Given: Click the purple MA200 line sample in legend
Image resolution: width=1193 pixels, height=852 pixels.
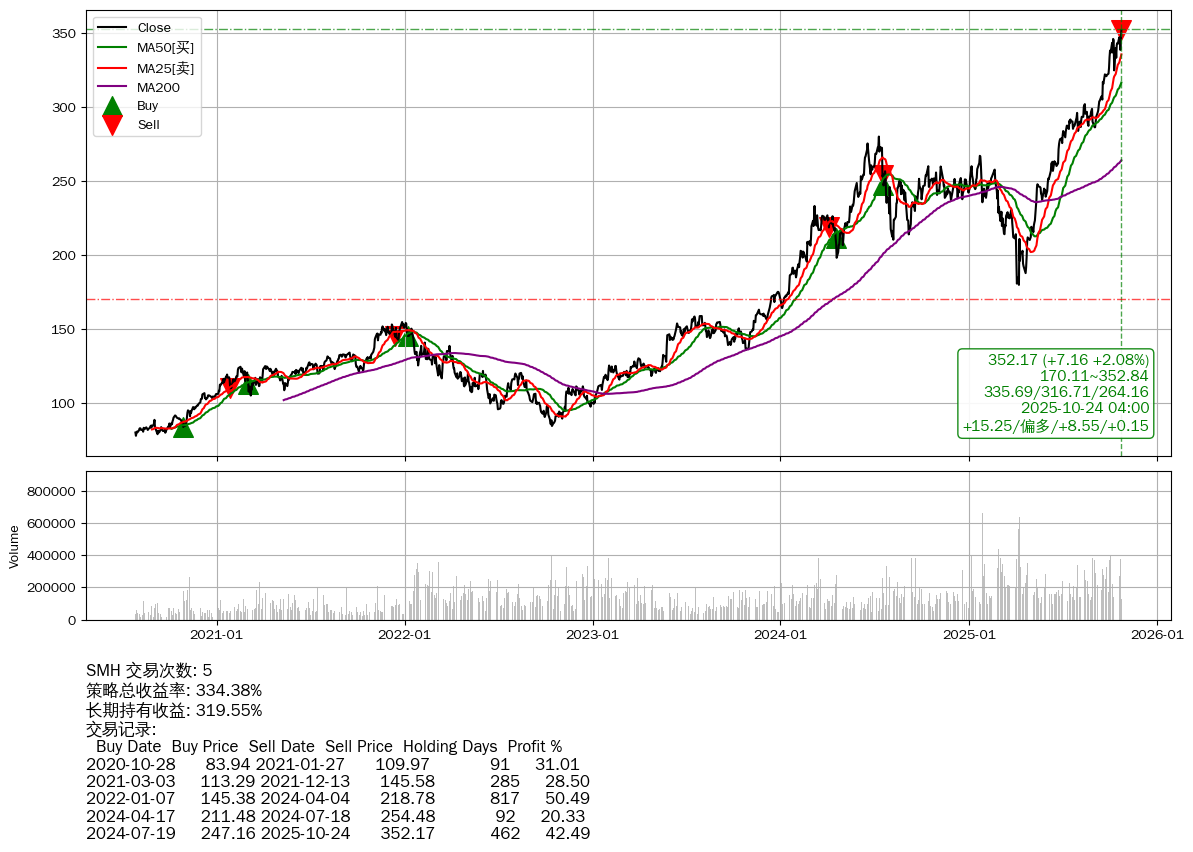Looking at the screenshot, I should click(x=113, y=88).
